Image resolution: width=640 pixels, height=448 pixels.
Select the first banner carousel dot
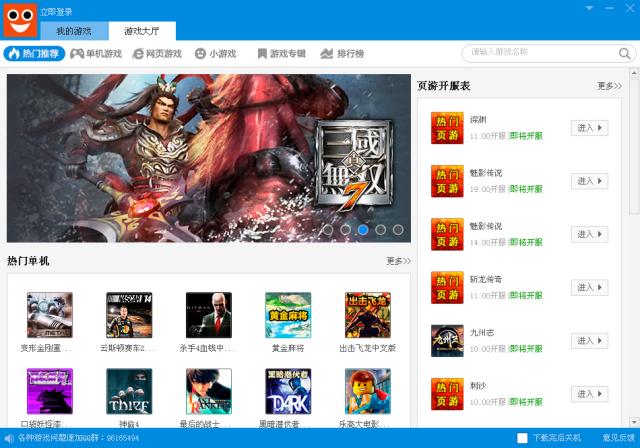pos(327,230)
